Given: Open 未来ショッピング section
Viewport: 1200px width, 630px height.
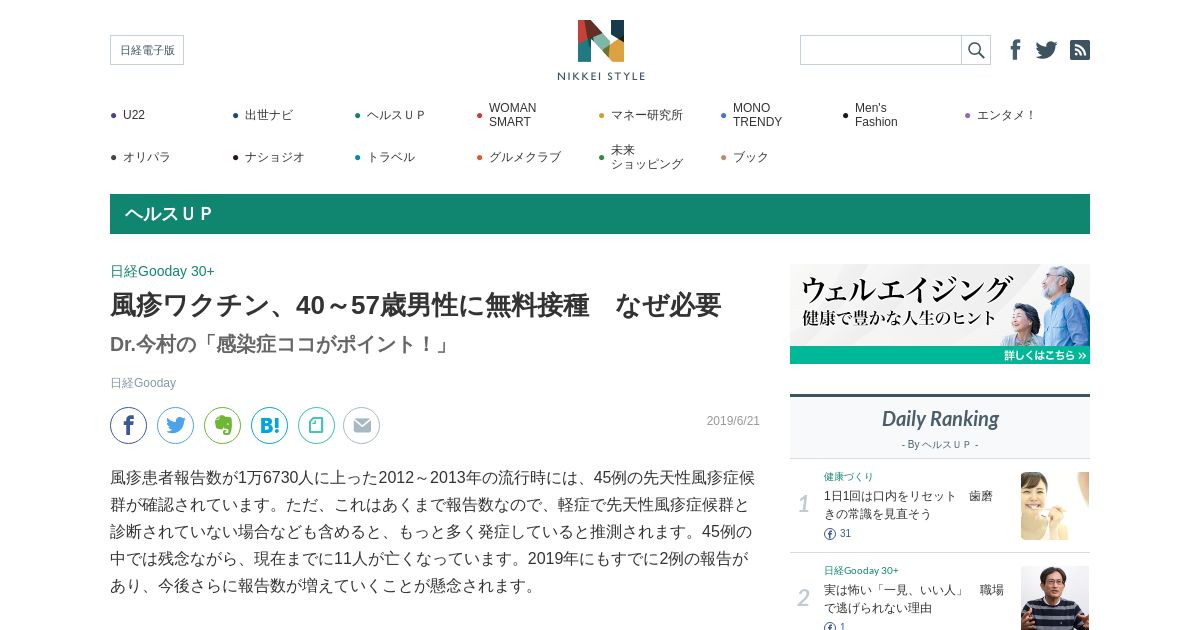Looking at the screenshot, I should click(646, 157).
